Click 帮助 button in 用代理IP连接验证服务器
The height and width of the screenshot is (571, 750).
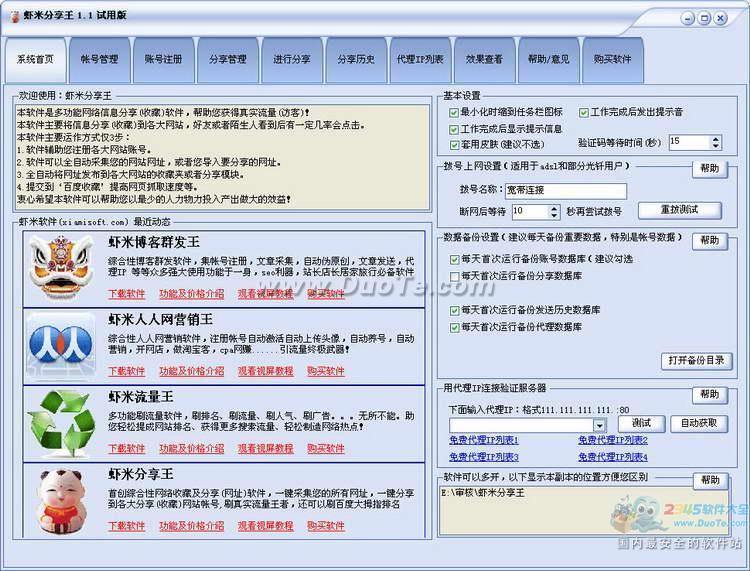(710, 395)
